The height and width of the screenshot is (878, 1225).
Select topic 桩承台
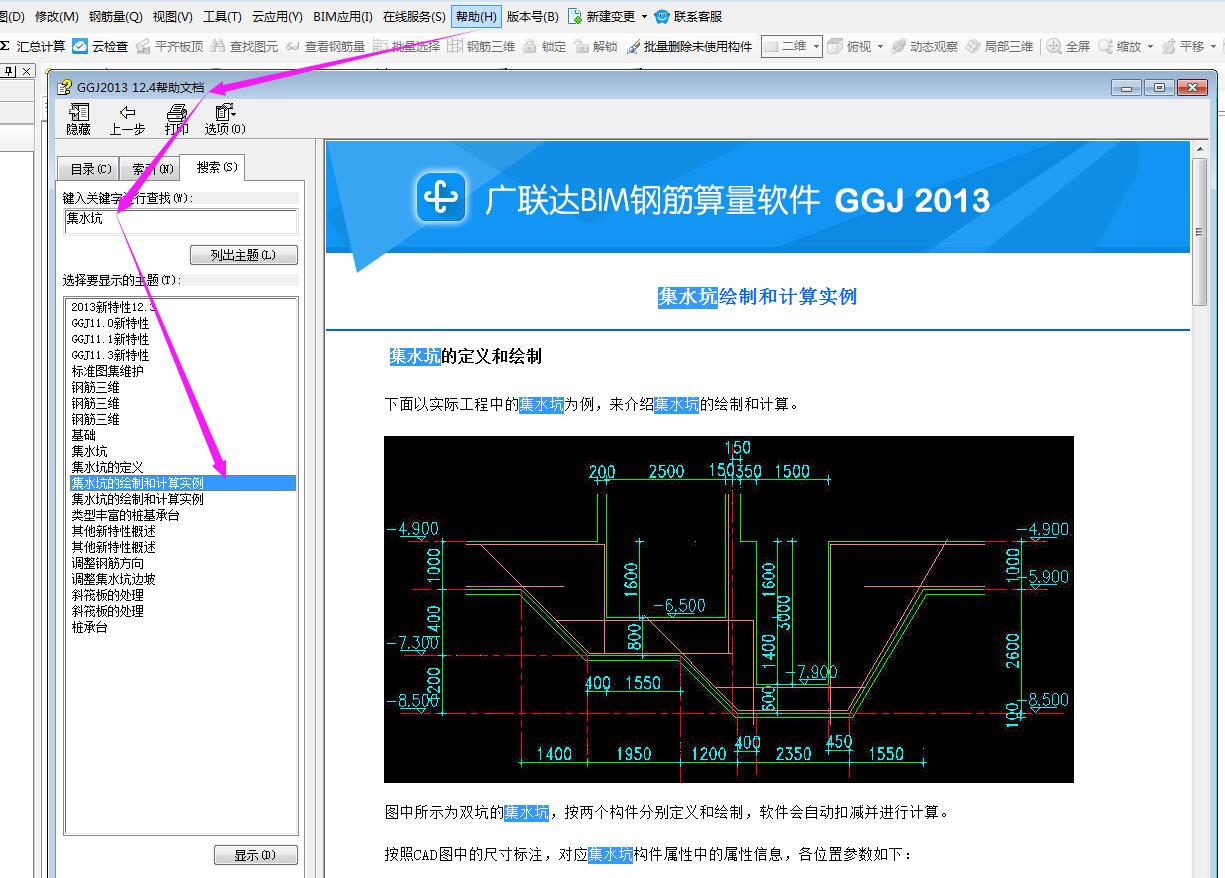[89, 627]
